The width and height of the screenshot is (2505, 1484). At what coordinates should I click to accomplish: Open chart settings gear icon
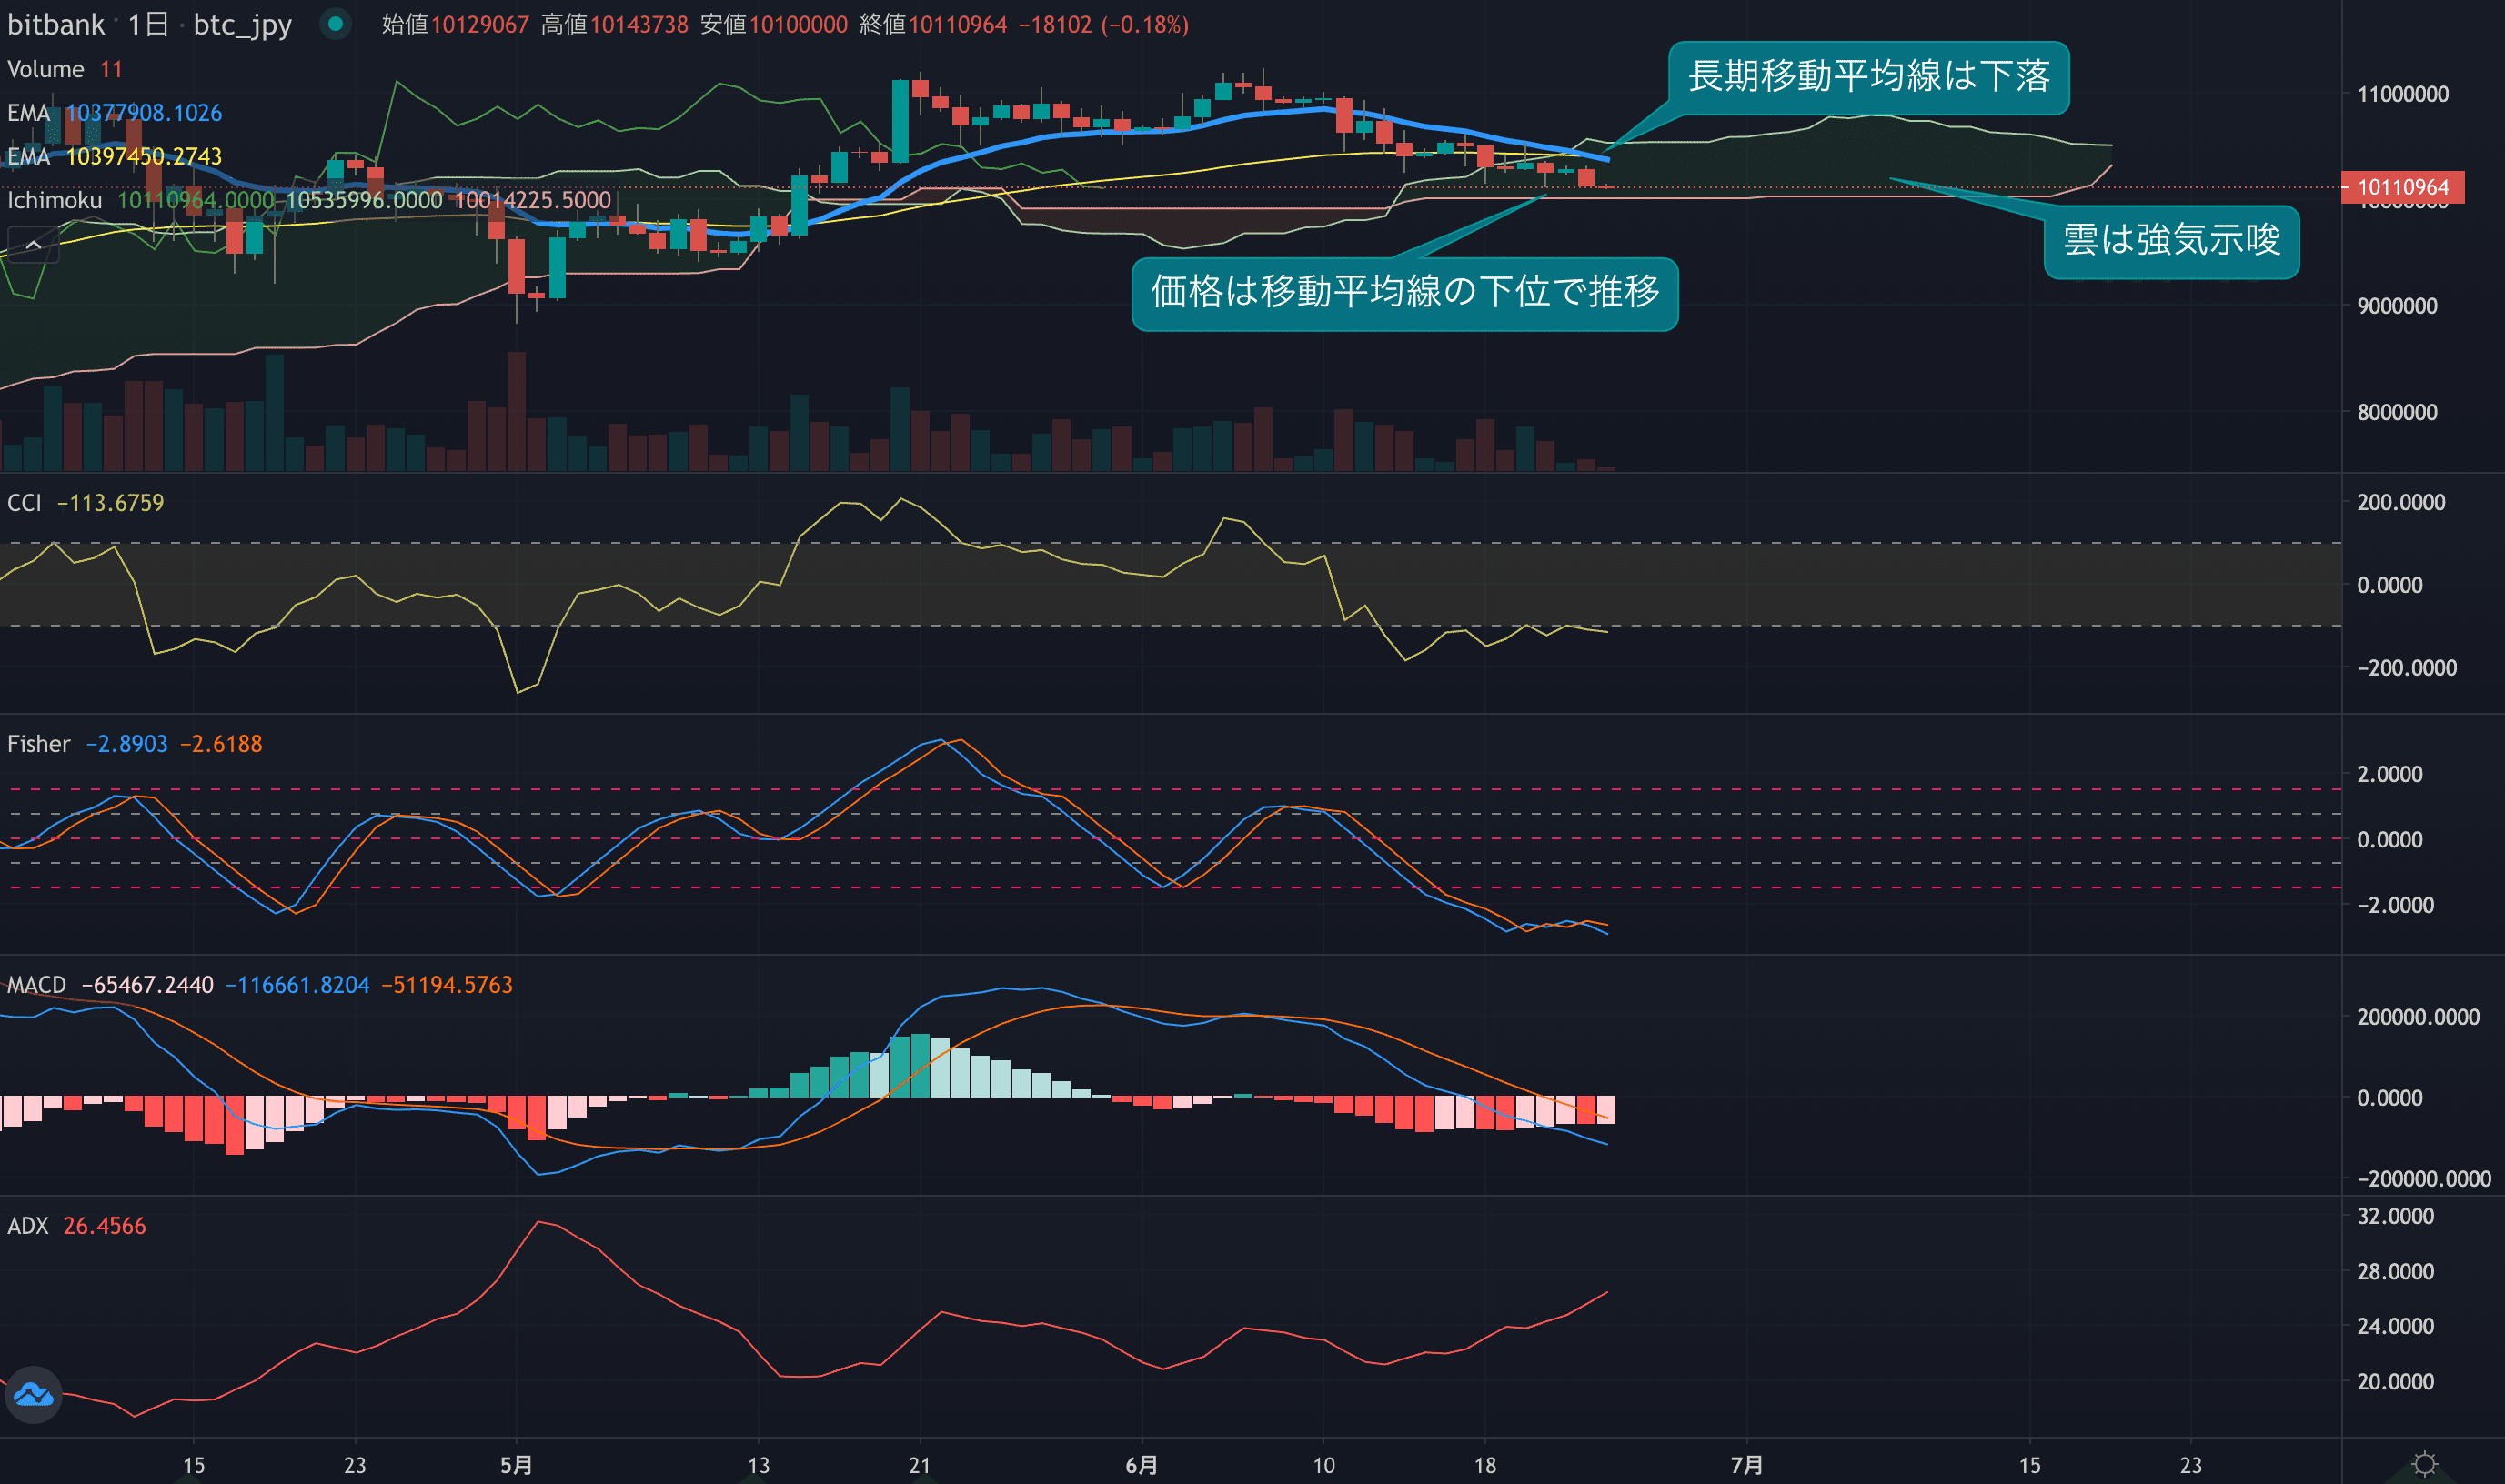tap(2425, 1464)
